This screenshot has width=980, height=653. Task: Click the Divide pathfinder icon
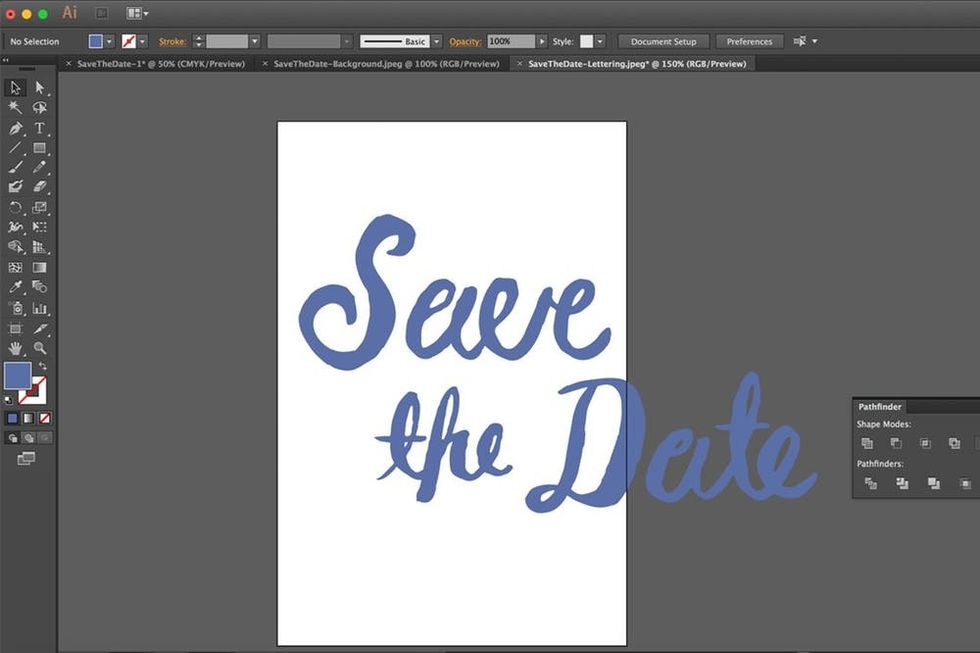[x=870, y=483]
